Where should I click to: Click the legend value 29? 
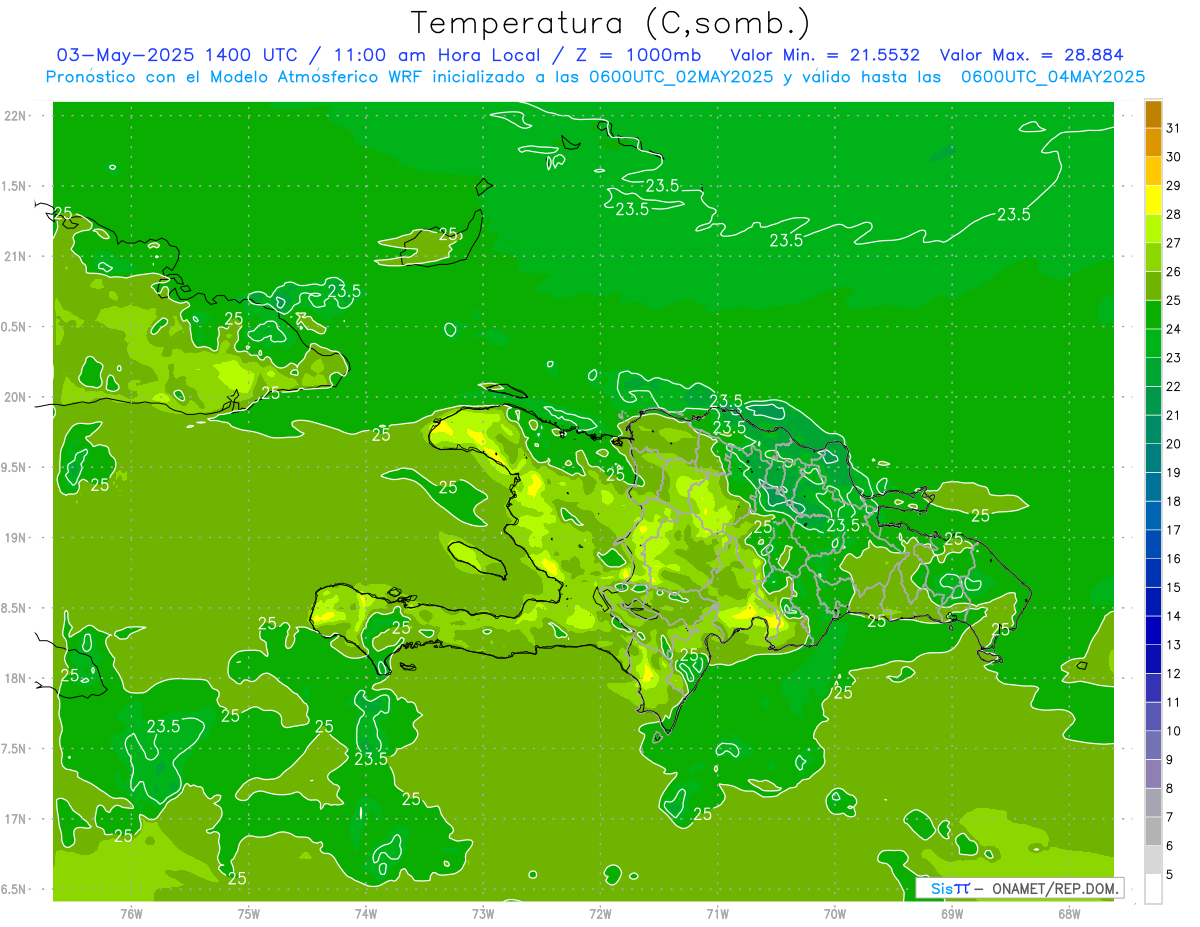coord(1174,185)
